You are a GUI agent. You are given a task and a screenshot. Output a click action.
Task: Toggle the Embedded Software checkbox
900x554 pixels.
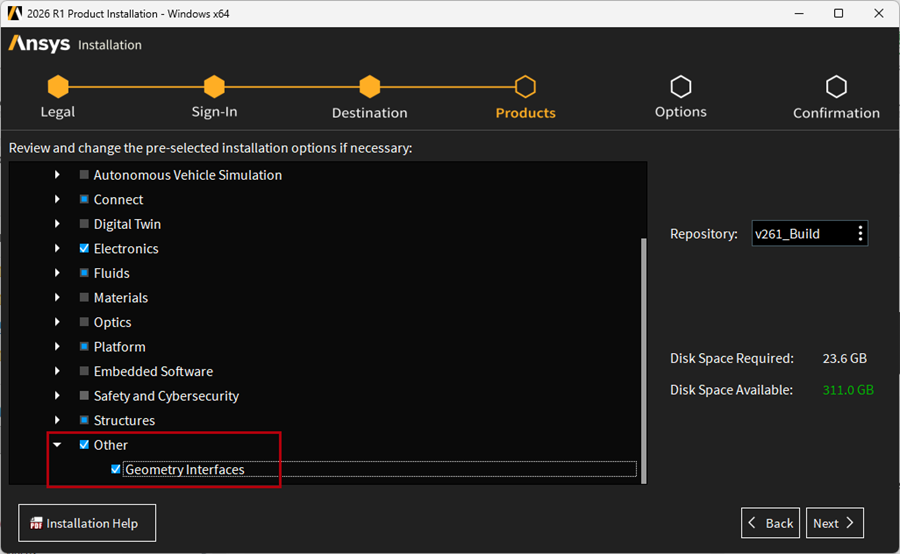[x=84, y=371]
